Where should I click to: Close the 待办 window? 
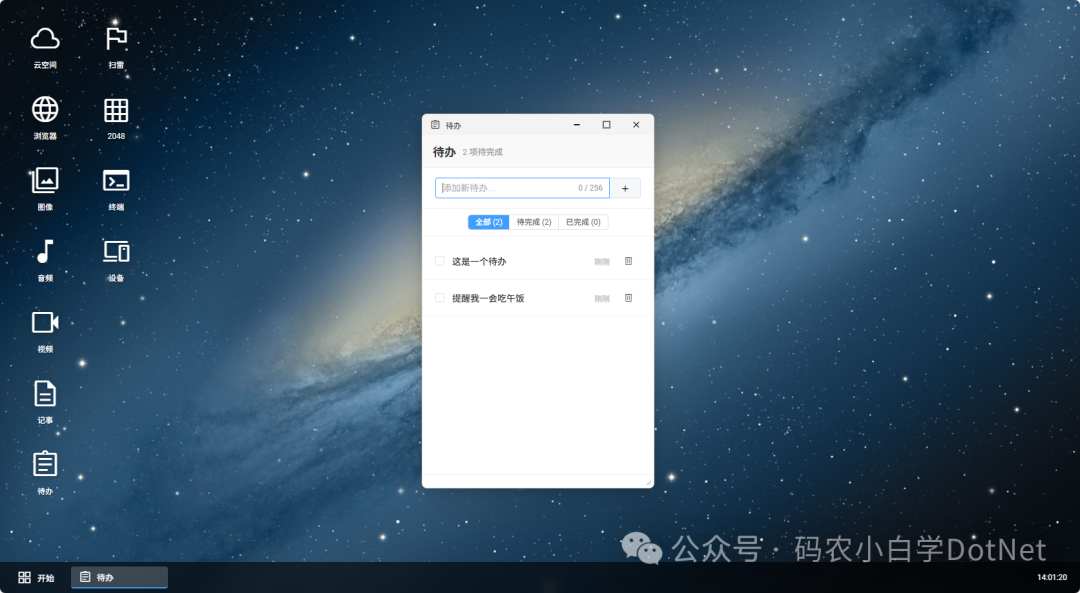pos(636,125)
